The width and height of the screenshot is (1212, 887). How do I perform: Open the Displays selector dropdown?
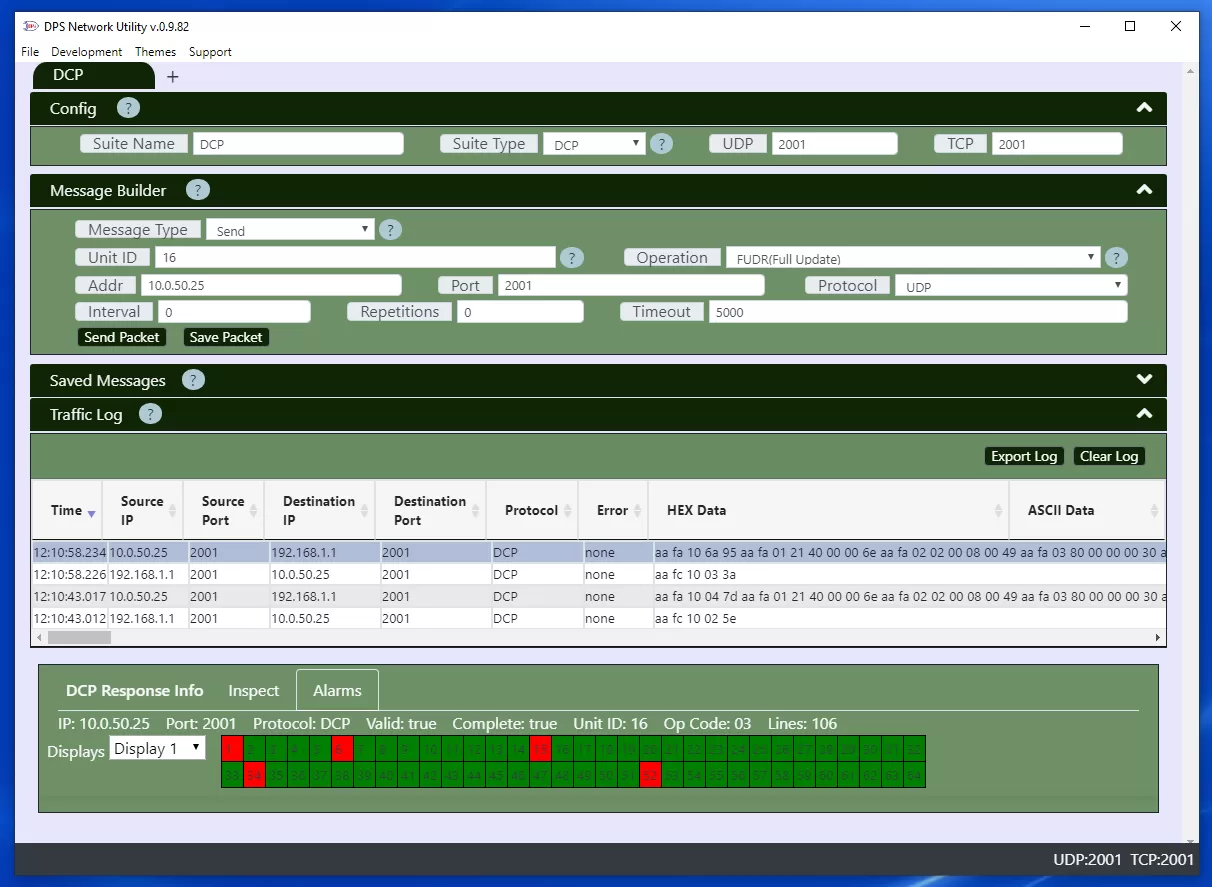[x=157, y=749]
